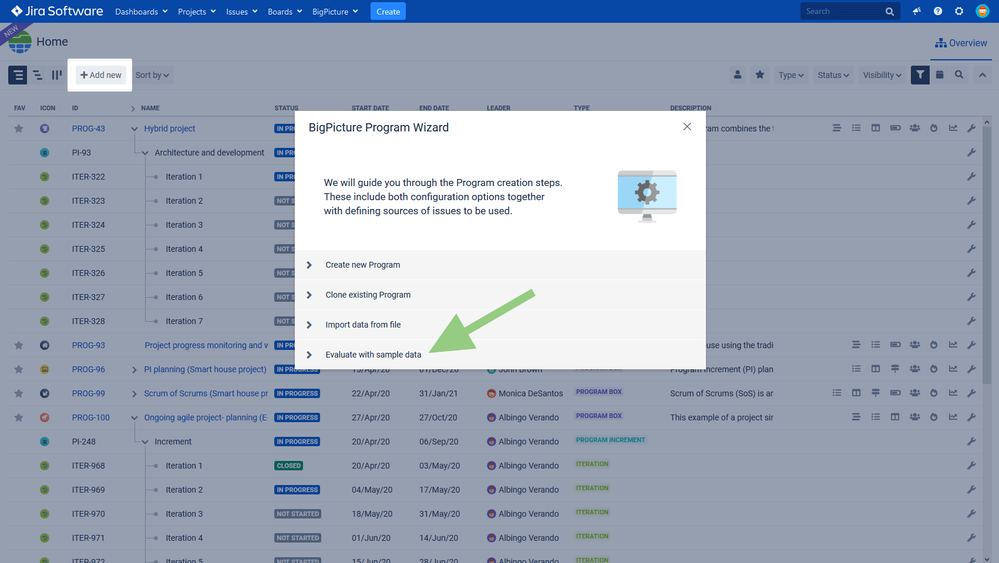Open wrench configuration for ITER-968

pyautogui.click(x=972, y=466)
